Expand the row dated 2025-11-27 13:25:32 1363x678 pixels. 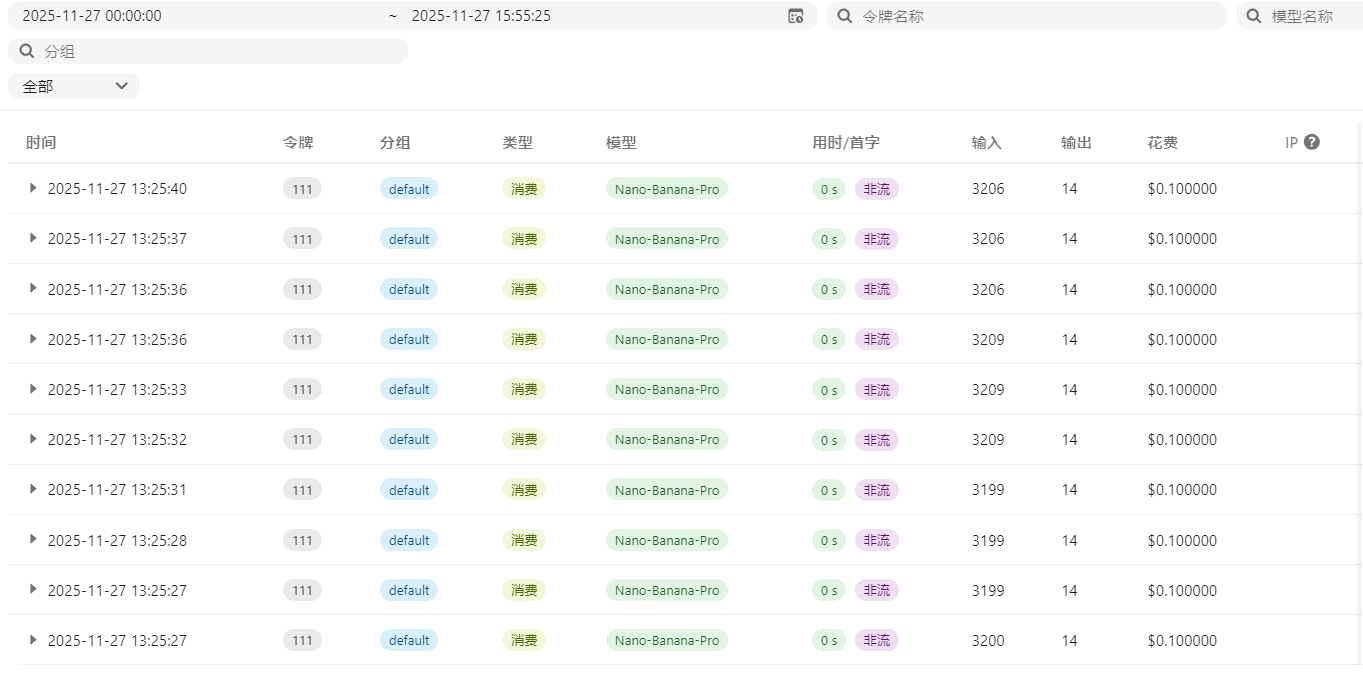pyautogui.click(x=33, y=438)
